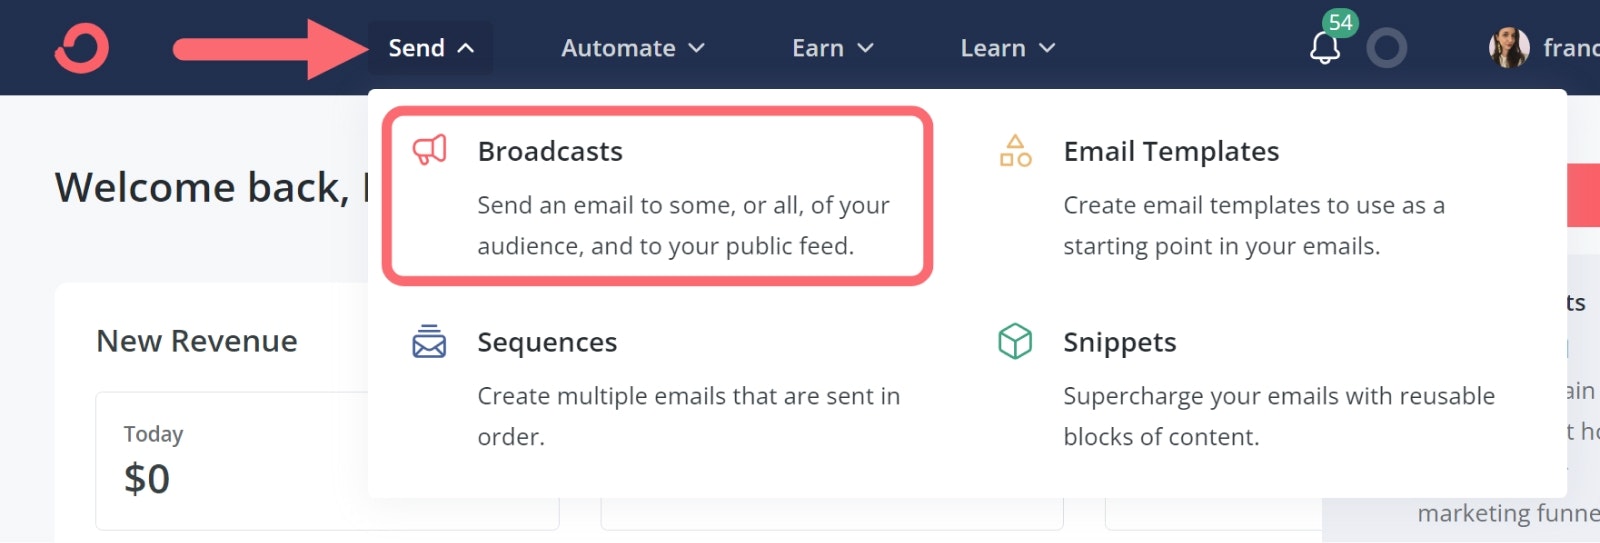Click the Sequences envelope stack icon
Viewport: 1600px width, 543px height.
pyautogui.click(x=429, y=341)
